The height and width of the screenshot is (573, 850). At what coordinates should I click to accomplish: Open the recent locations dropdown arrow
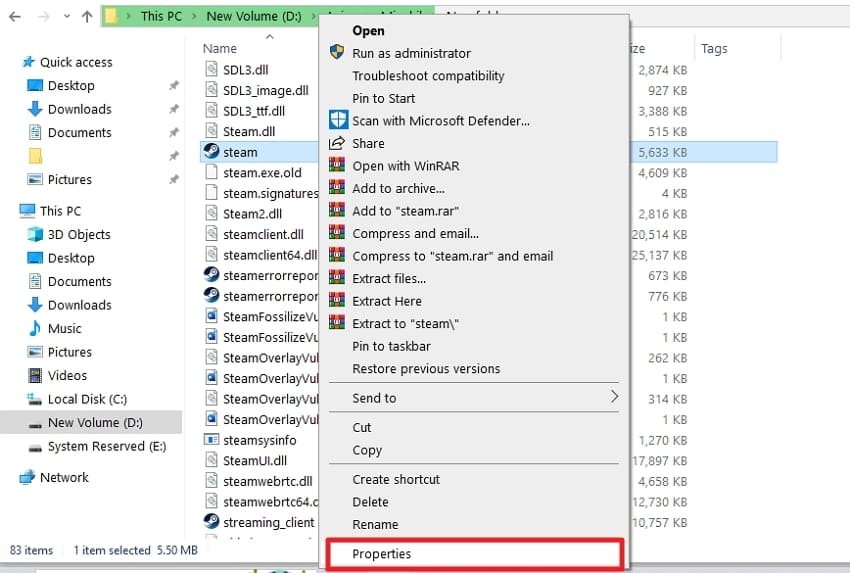click(67, 16)
